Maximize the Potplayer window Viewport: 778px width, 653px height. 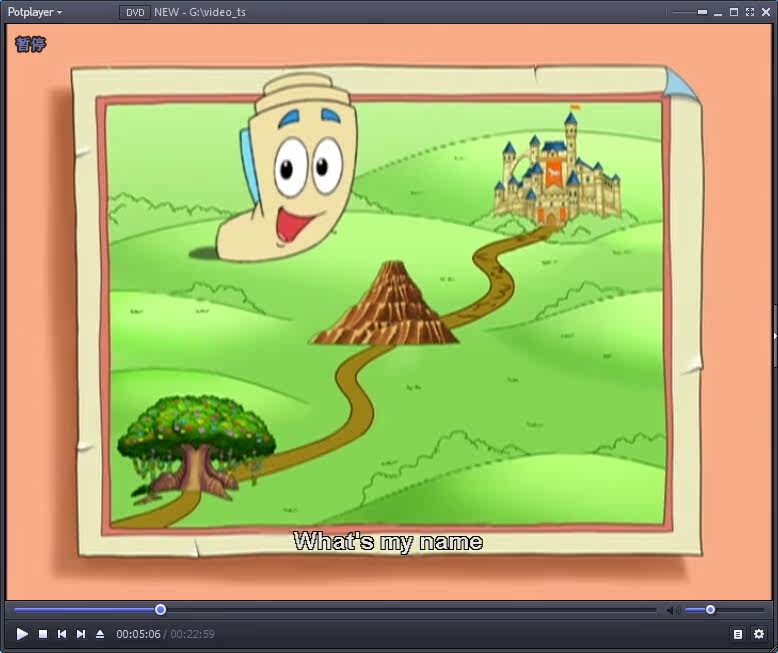734,12
